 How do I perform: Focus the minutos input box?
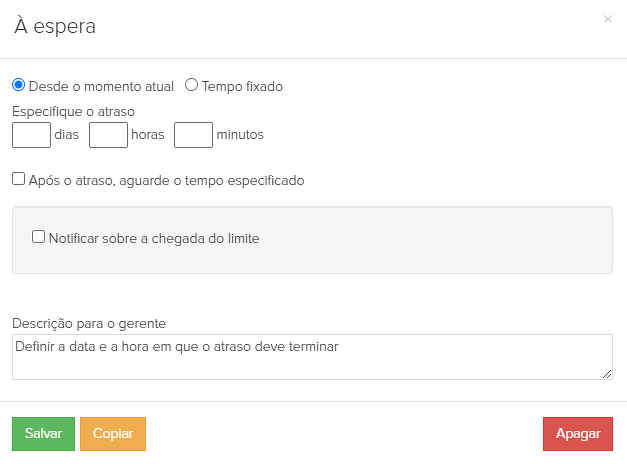point(193,134)
